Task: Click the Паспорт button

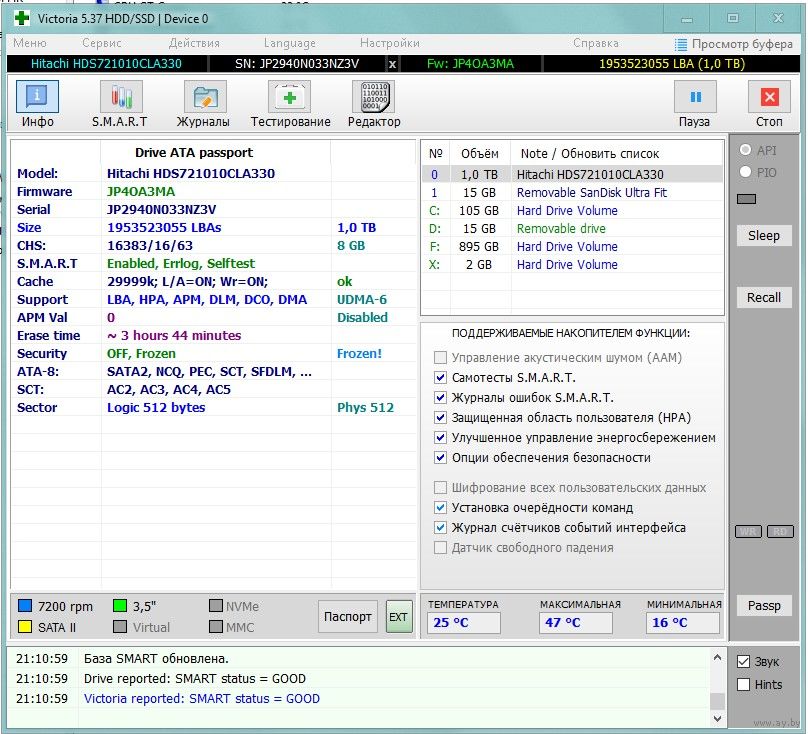Action: [x=348, y=616]
